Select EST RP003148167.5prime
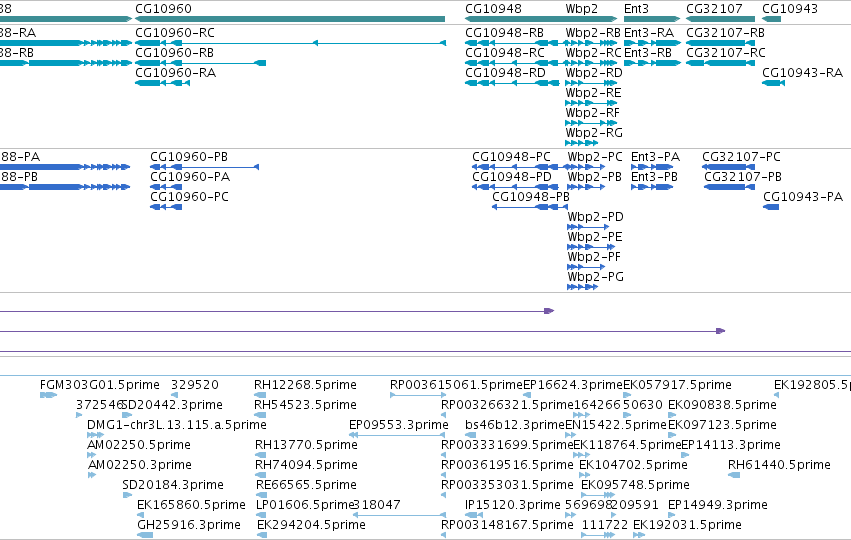Screen dimensions: 851x540 507,525
